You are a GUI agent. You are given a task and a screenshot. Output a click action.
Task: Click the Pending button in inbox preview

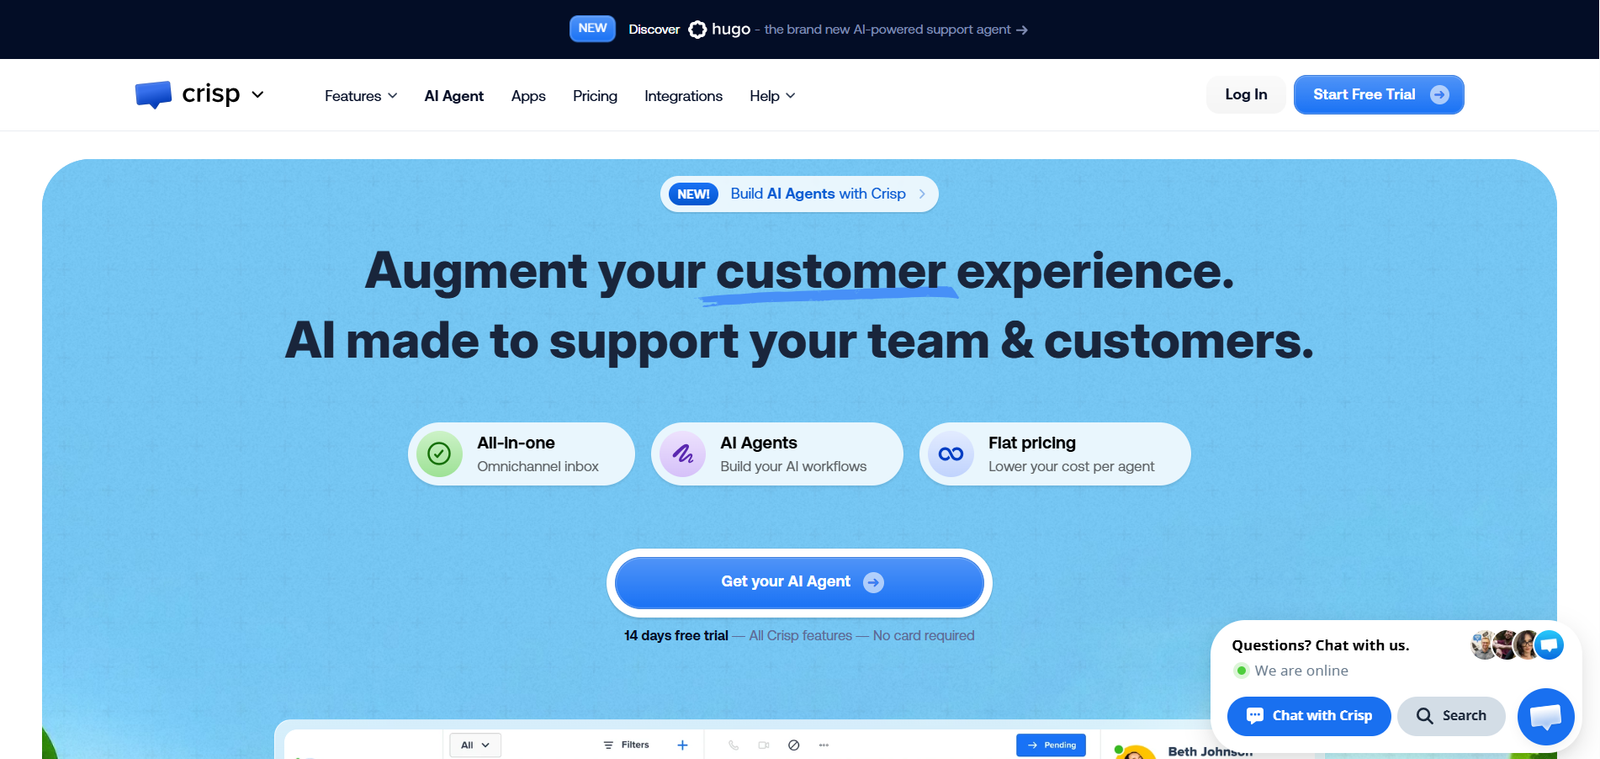point(1051,745)
